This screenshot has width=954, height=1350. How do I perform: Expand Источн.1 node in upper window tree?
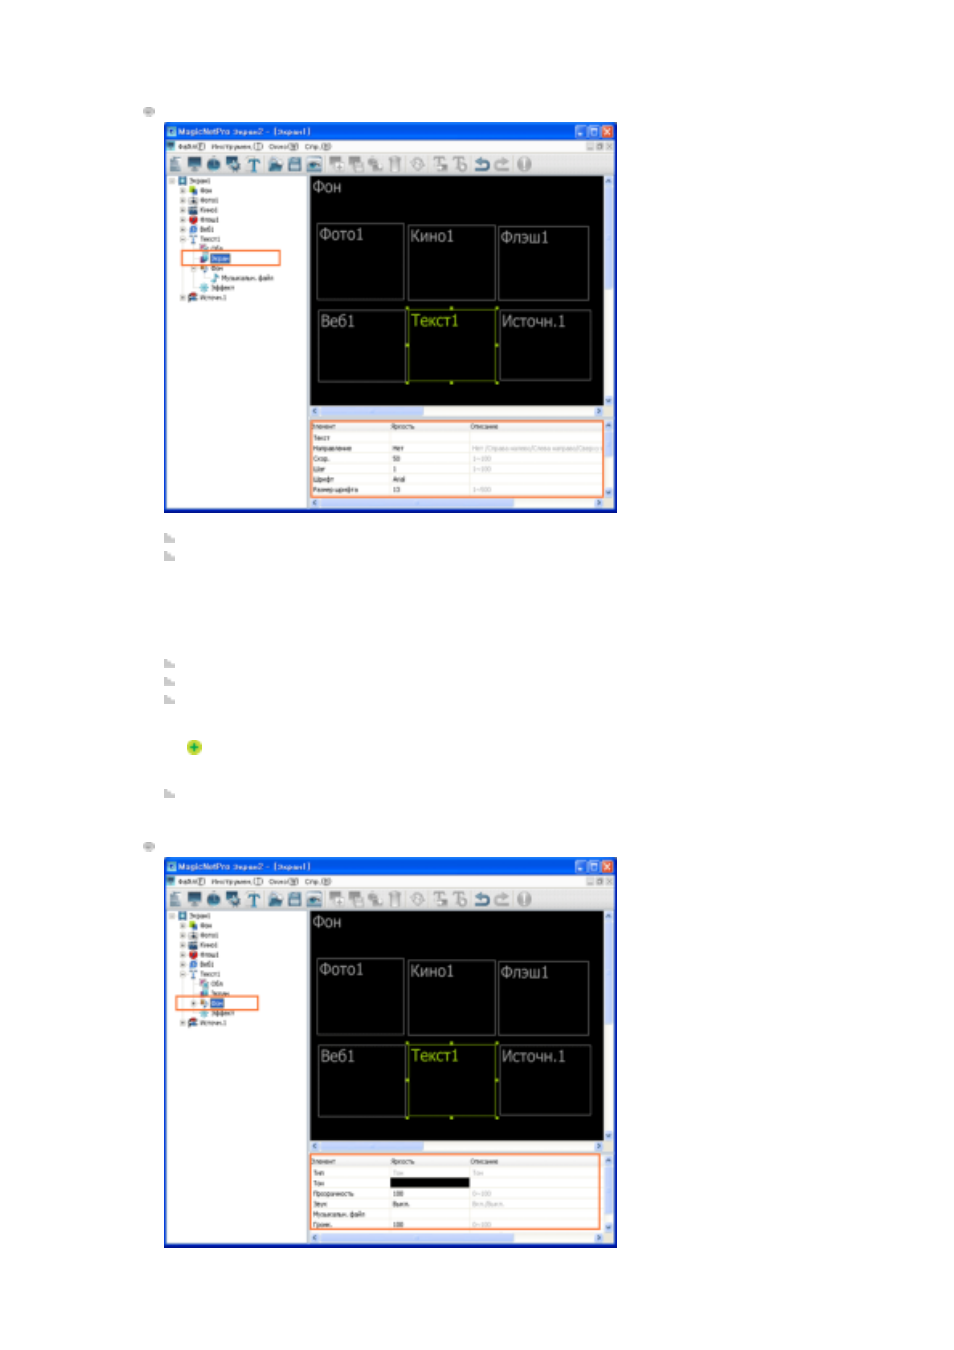click(x=183, y=297)
